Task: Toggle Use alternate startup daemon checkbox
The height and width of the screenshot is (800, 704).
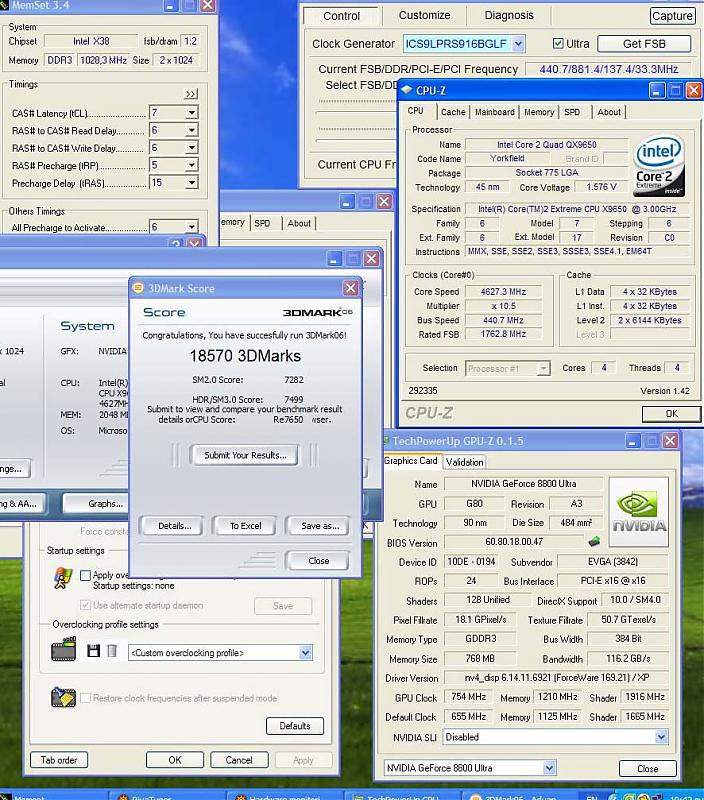Action: (86, 605)
